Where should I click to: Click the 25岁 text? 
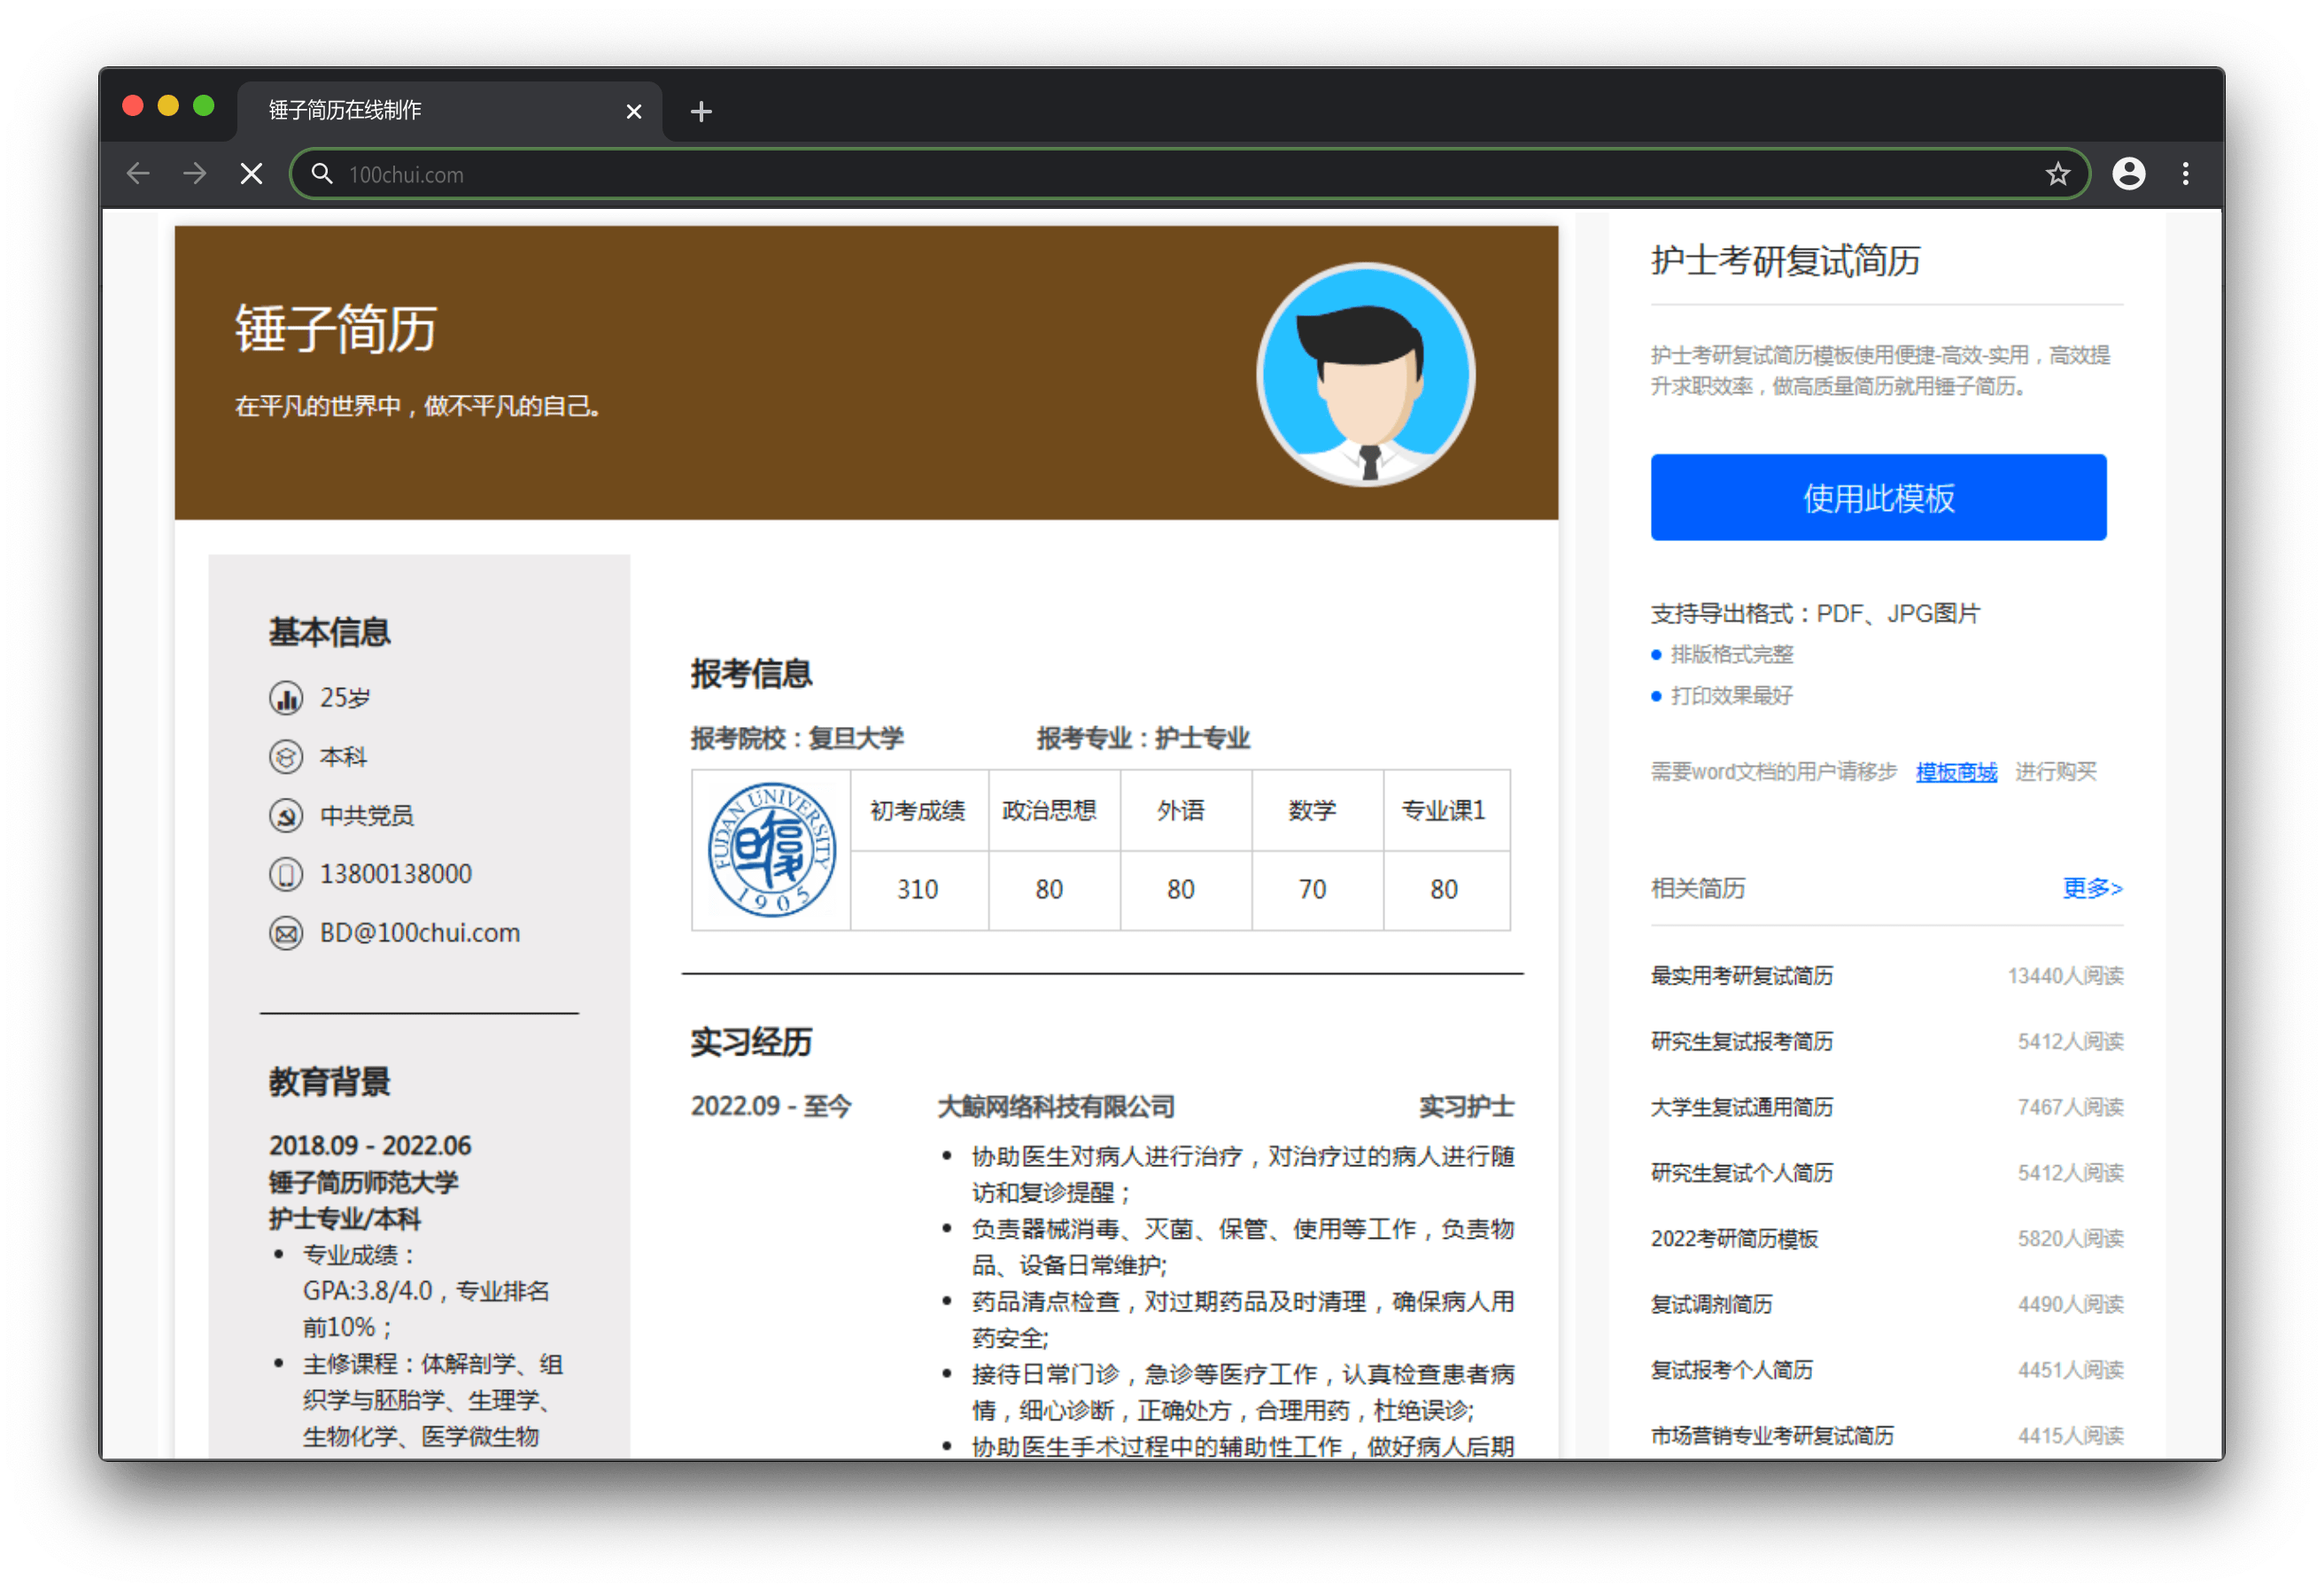click(x=345, y=698)
